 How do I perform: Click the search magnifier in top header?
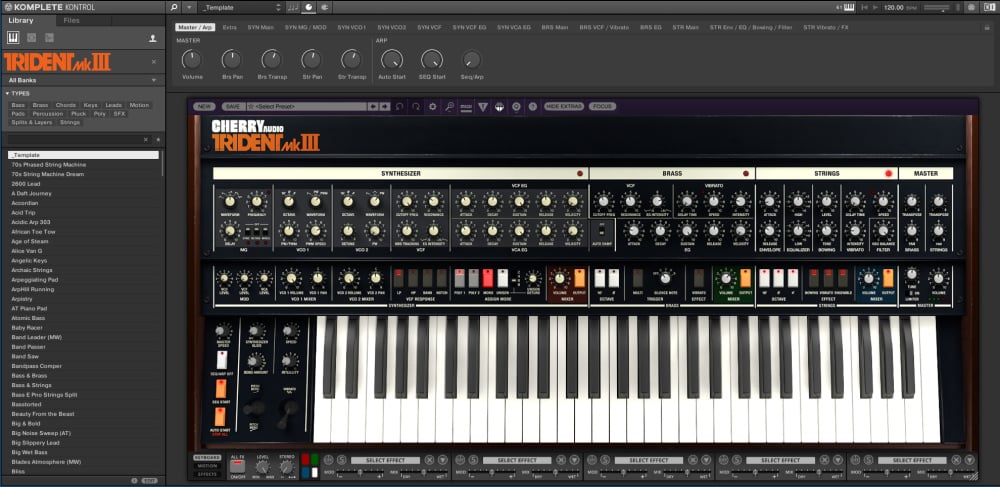175,7
